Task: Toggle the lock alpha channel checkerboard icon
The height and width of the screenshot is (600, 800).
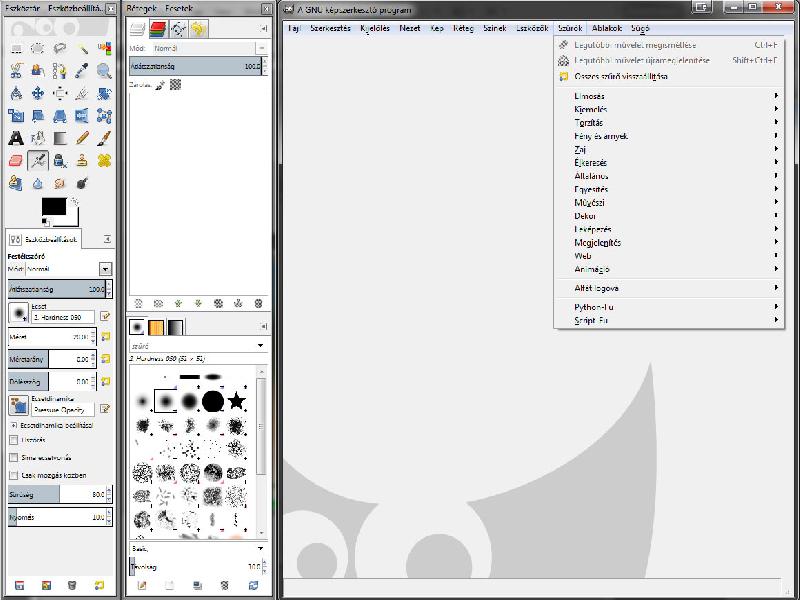Action: tap(176, 85)
